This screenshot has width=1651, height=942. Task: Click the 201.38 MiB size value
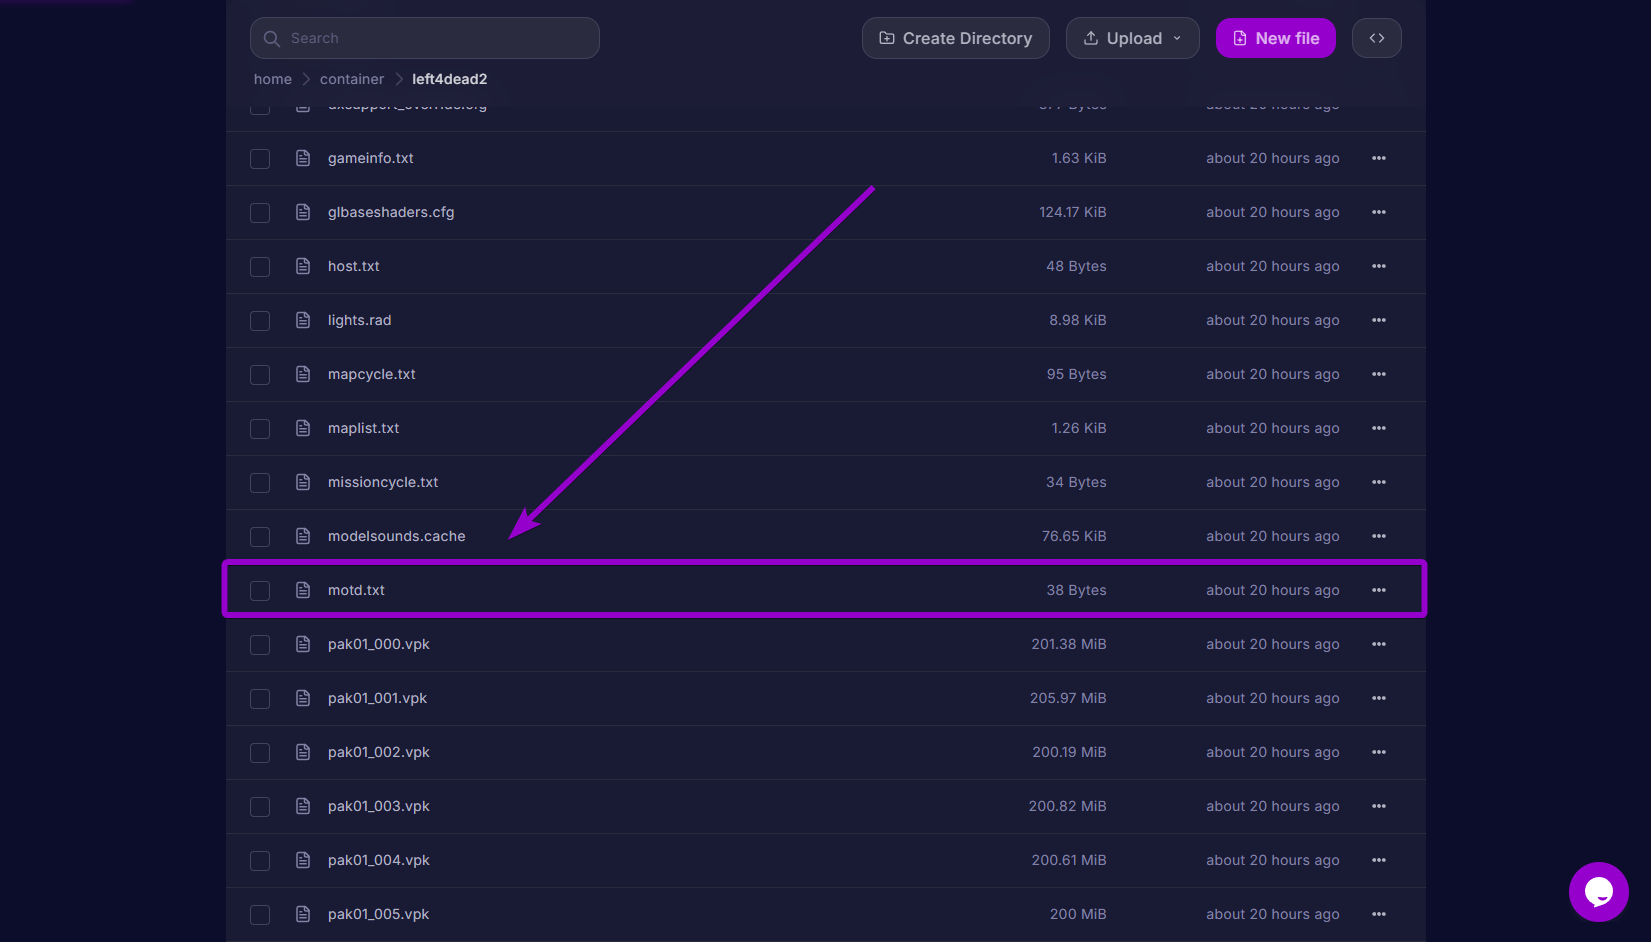(1069, 644)
